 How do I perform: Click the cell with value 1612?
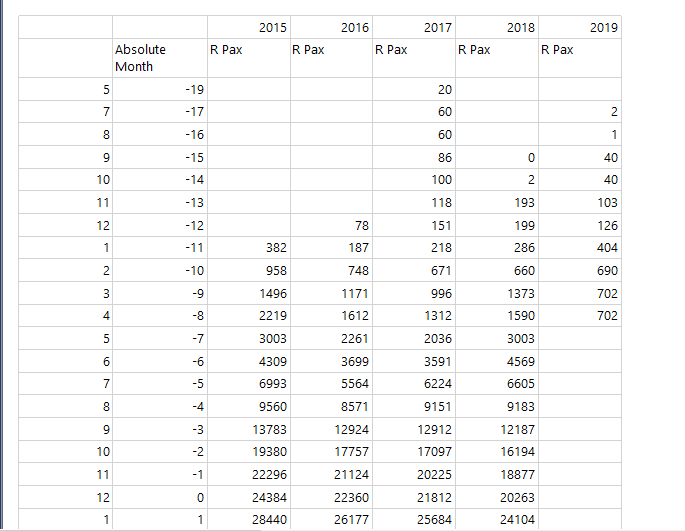point(331,316)
